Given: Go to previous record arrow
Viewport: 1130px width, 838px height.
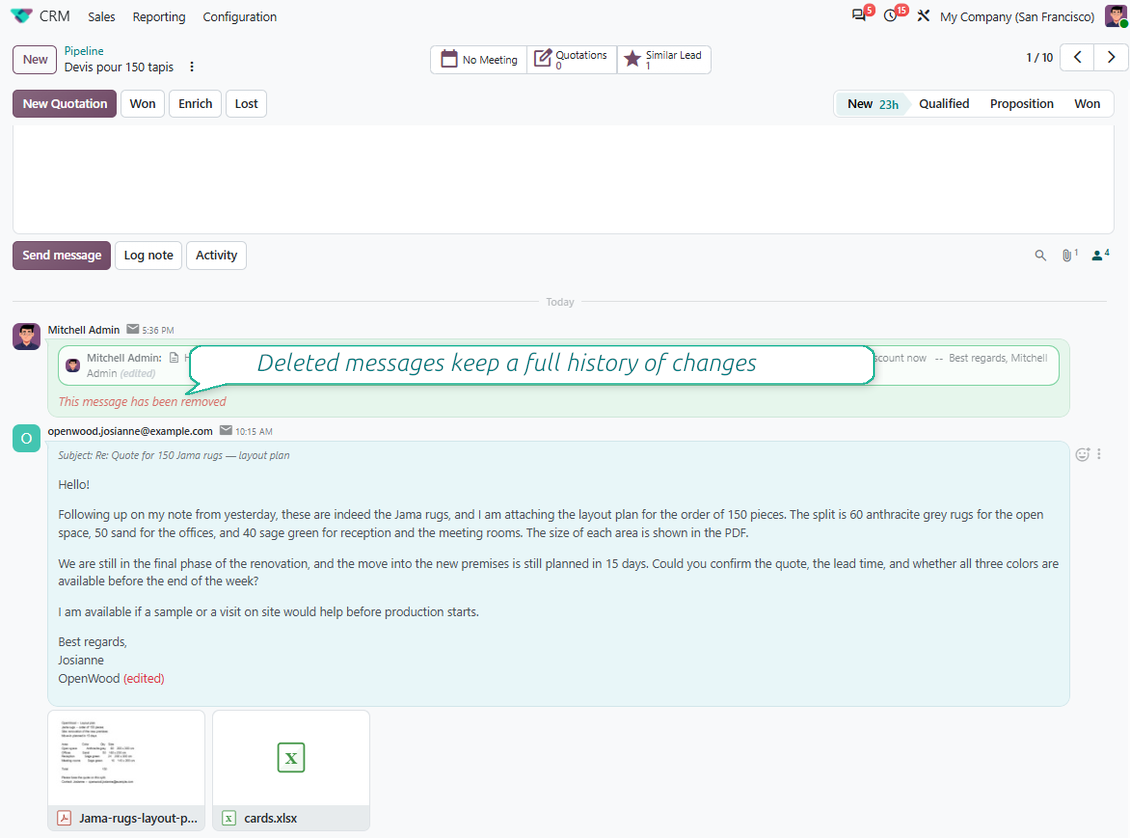Looking at the screenshot, I should 1077,57.
